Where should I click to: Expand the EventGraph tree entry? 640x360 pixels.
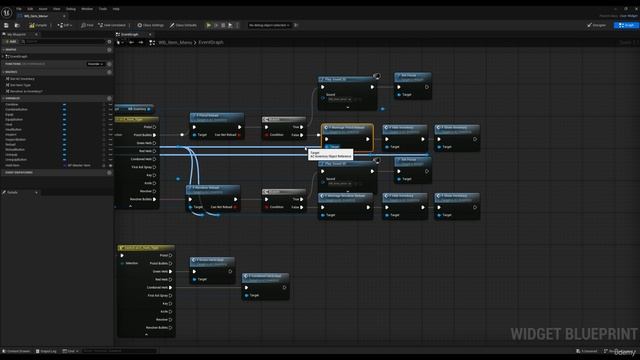(x=3, y=56)
